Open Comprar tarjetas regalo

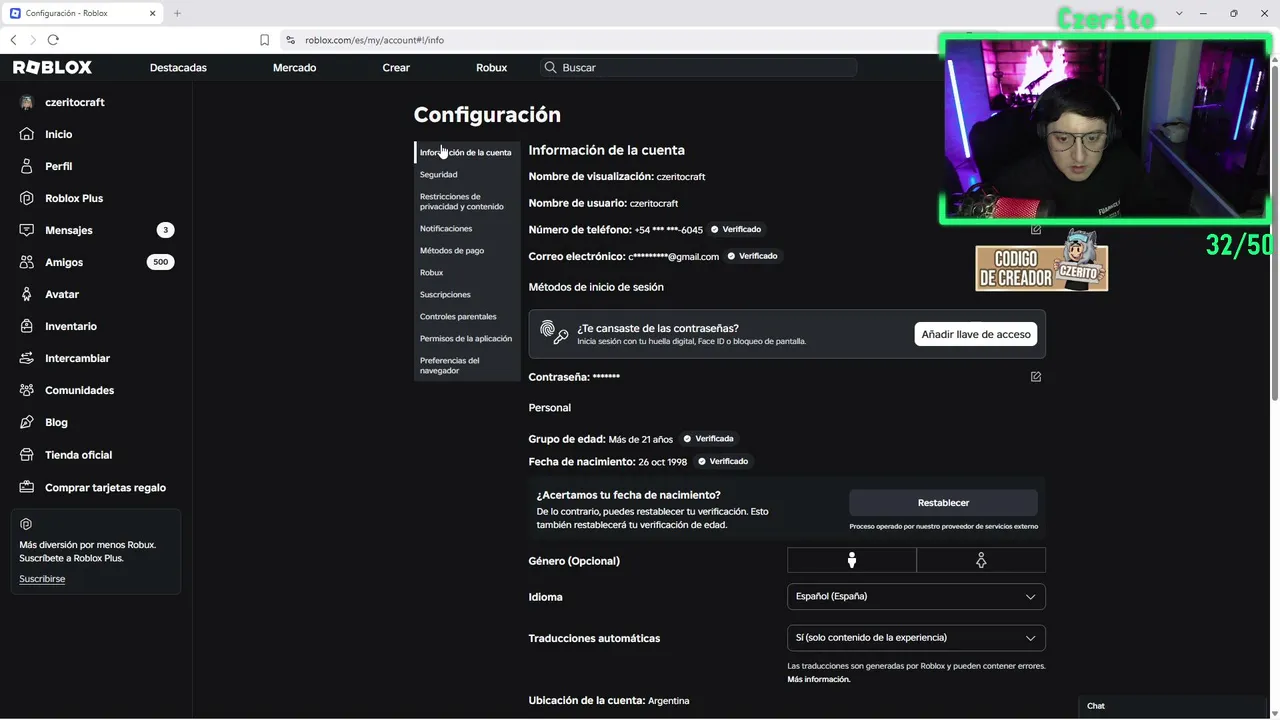point(105,487)
